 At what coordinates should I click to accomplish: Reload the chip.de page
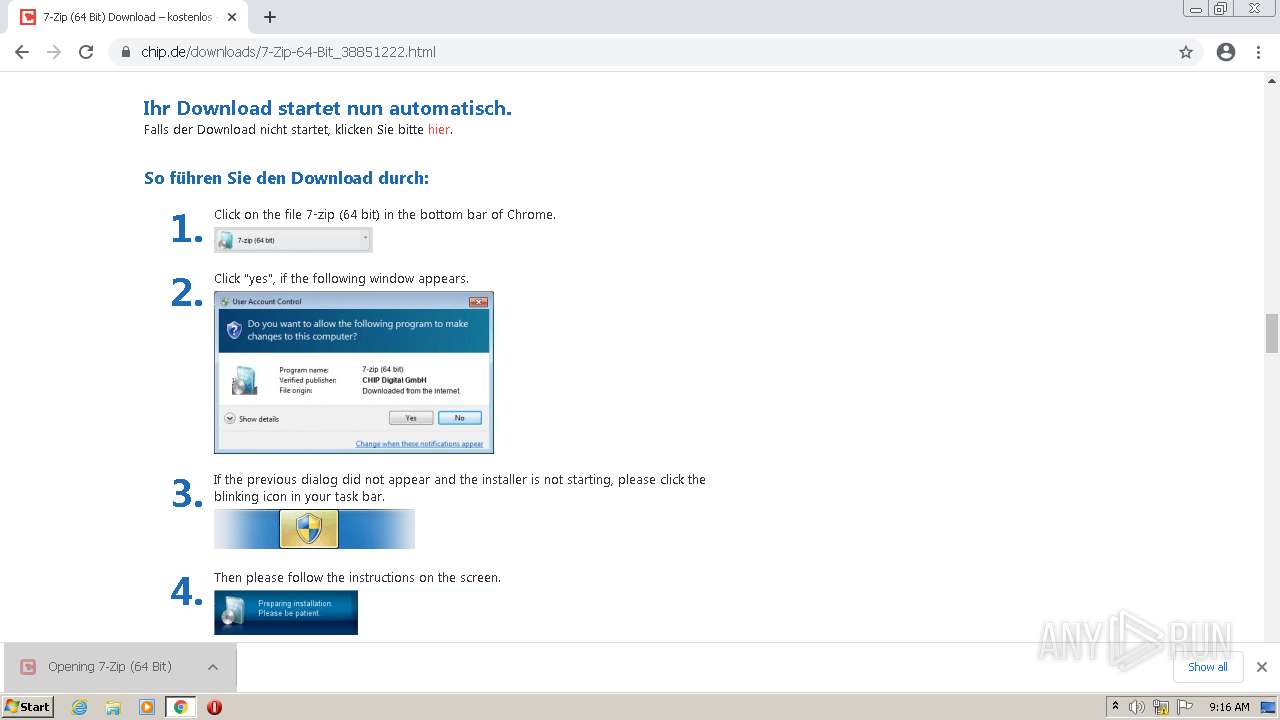coord(86,52)
